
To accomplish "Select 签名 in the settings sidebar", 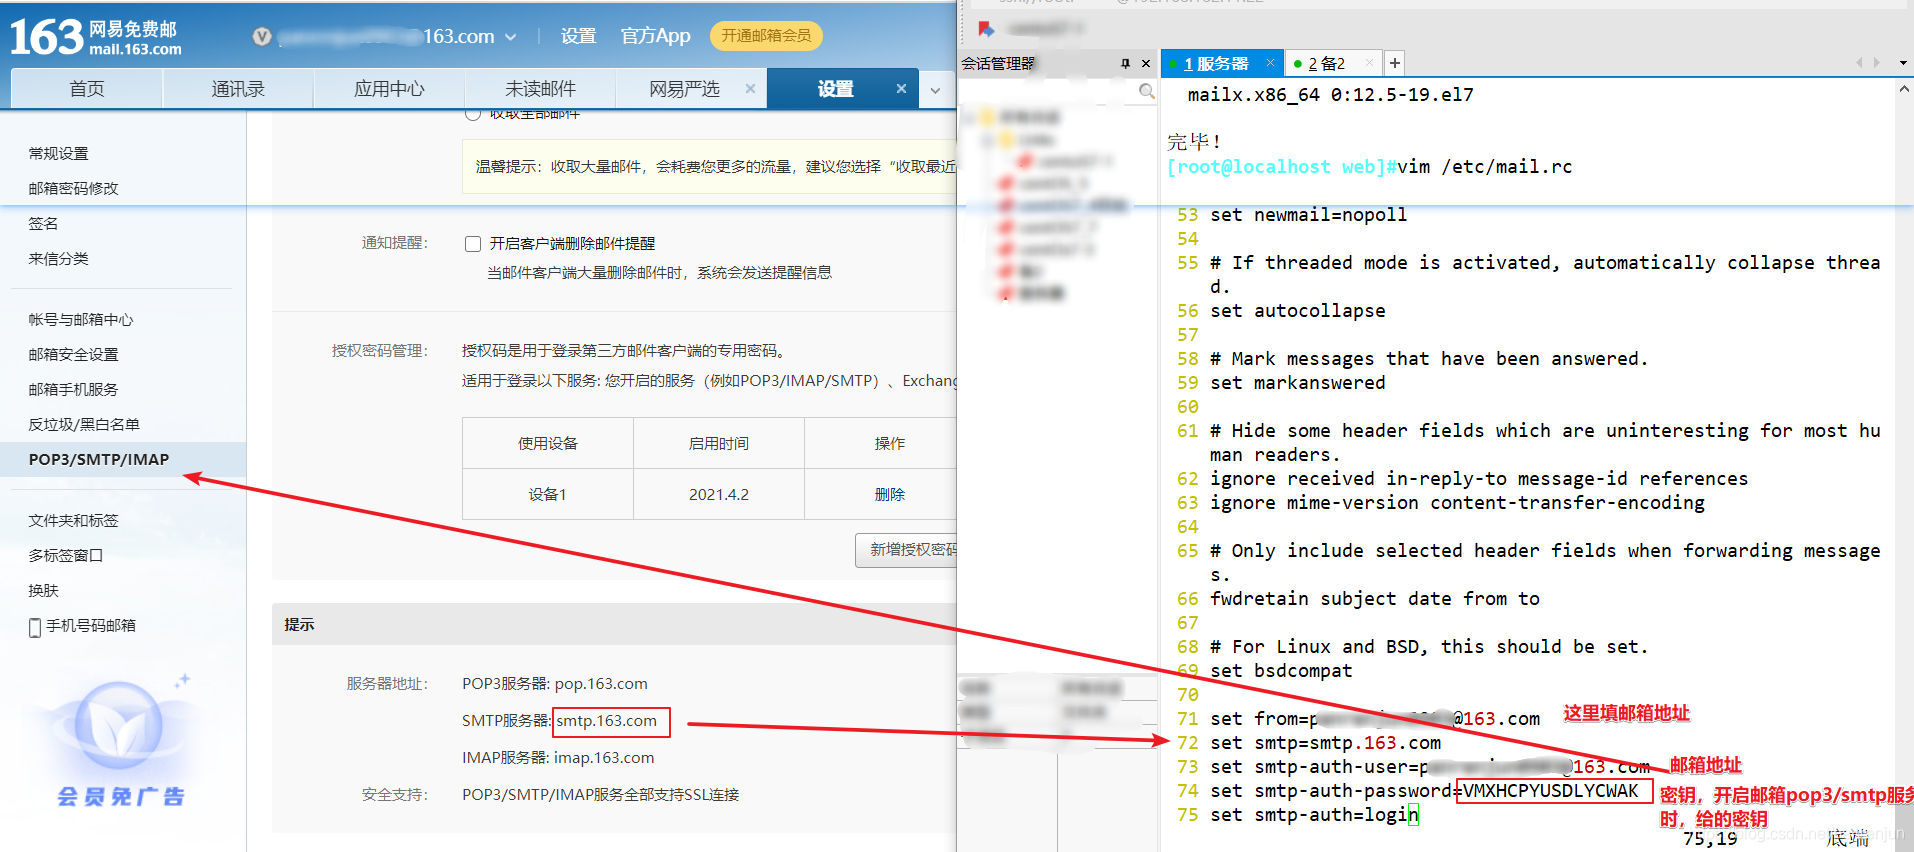I will (43, 223).
